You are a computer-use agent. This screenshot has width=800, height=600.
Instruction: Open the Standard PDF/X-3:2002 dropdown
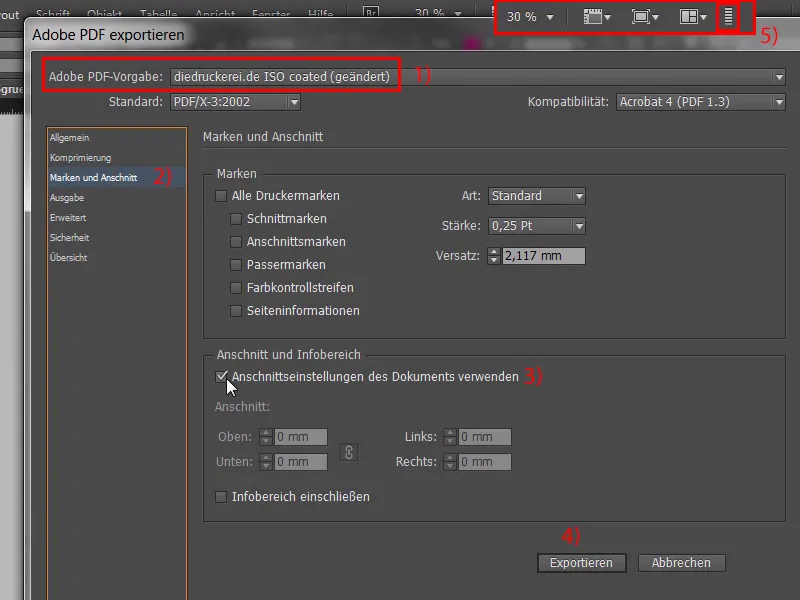point(235,102)
